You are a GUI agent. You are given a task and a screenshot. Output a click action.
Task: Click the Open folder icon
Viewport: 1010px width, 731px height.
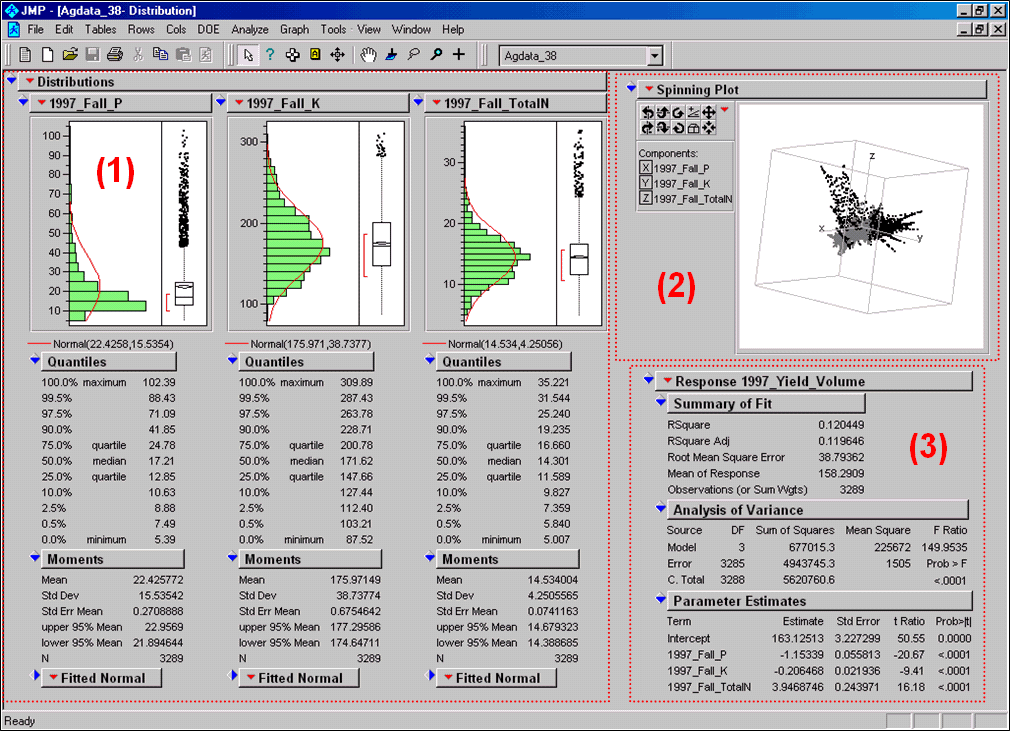click(x=70, y=55)
